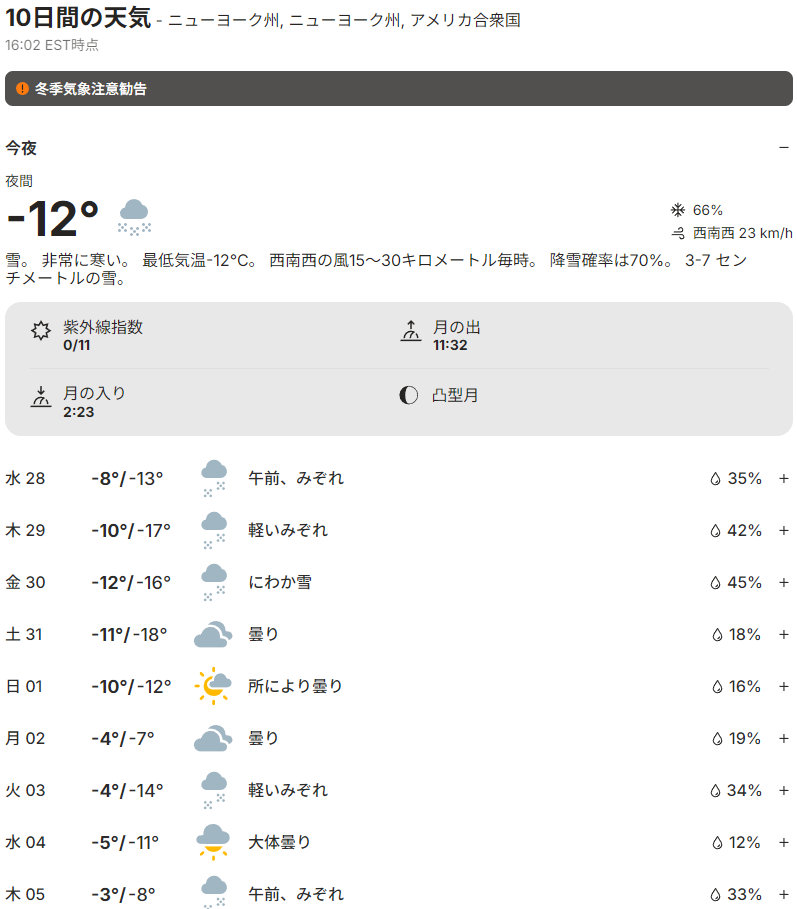Expand the 木 05 forecast row
This screenshot has height=909, width=797.
coord(783,894)
